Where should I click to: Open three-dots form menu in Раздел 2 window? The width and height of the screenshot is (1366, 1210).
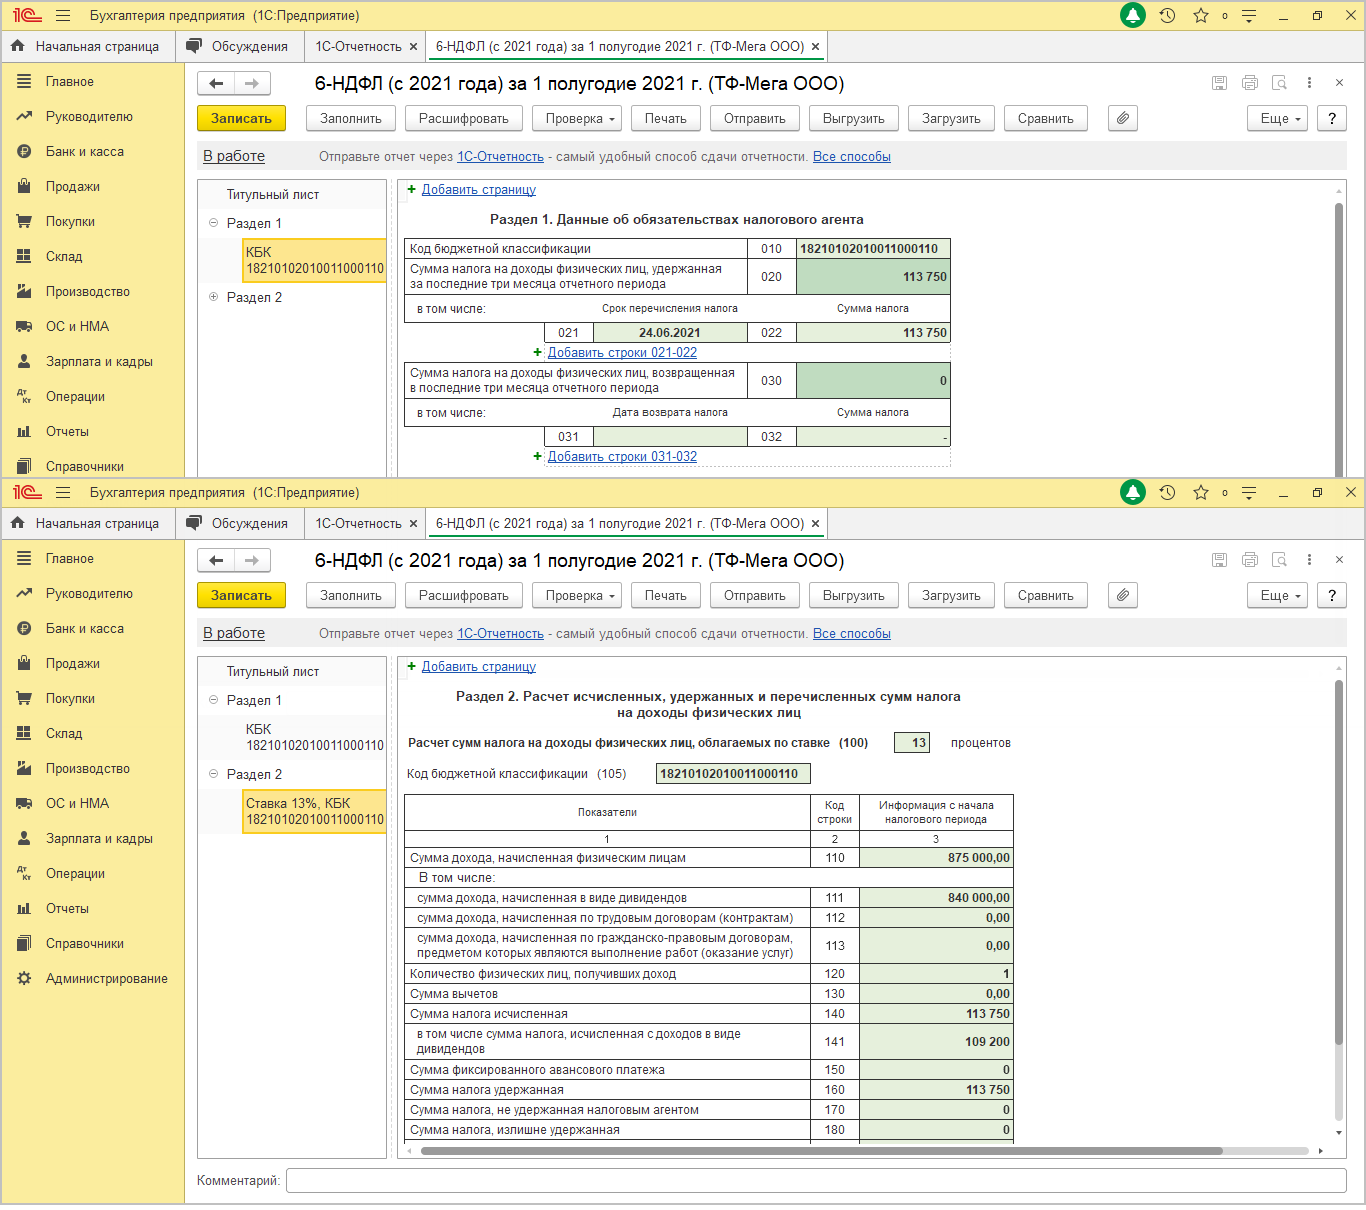(x=1309, y=560)
